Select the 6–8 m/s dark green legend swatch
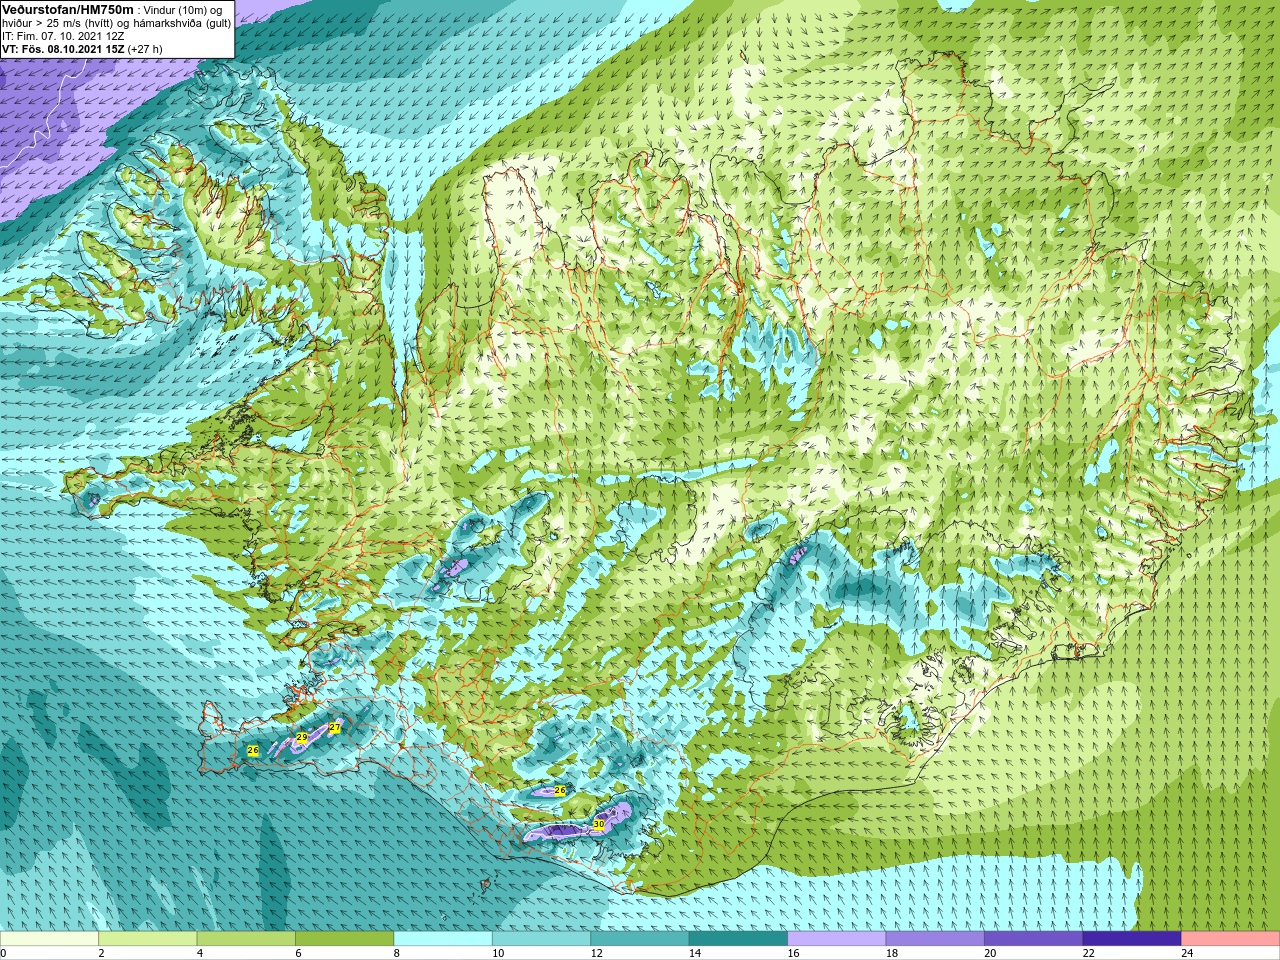This screenshot has width=1280, height=960. tap(345, 939)
